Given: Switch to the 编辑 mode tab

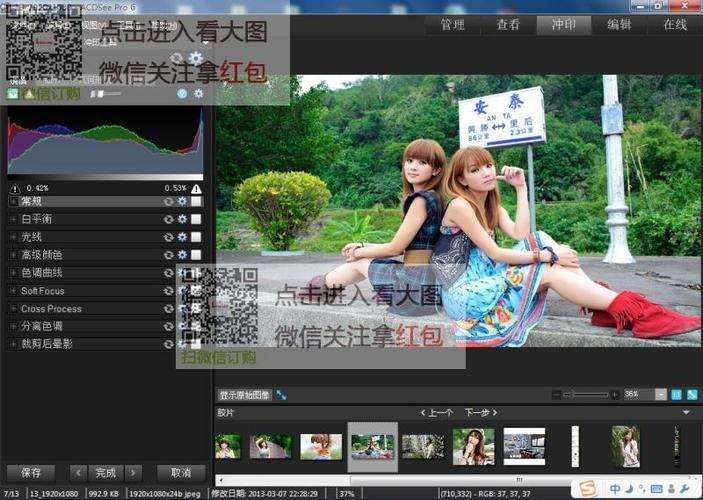Looking at the screenshot, I should click(x=619, y=25).
